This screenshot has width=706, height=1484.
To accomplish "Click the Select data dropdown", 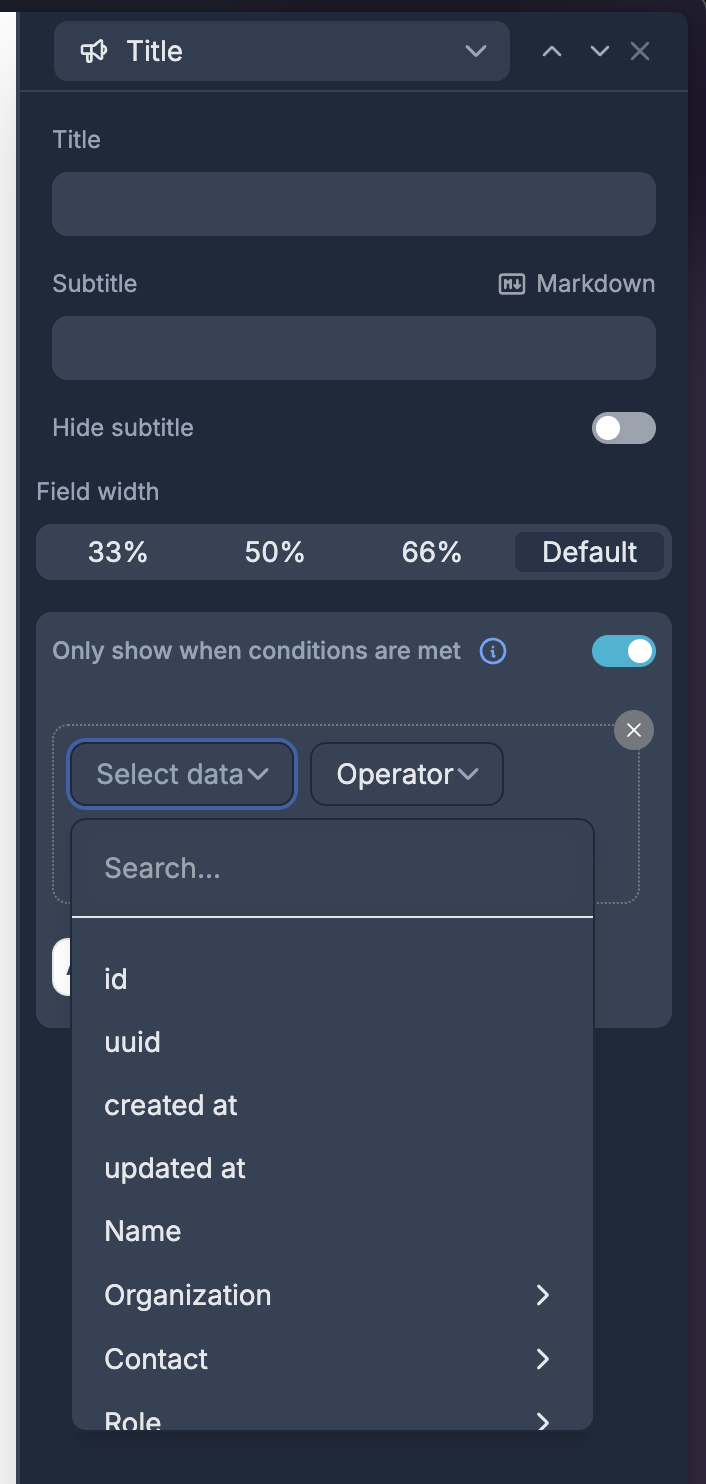I will pyautogui.click(x=182, y=774).
